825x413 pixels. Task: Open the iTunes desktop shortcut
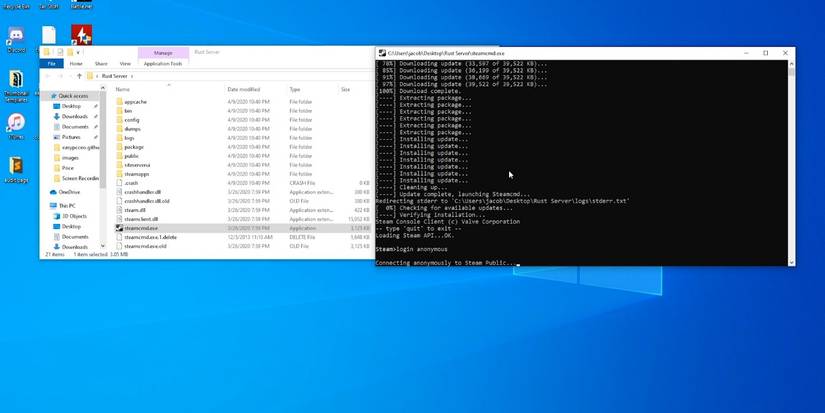(x=16, y=124)
